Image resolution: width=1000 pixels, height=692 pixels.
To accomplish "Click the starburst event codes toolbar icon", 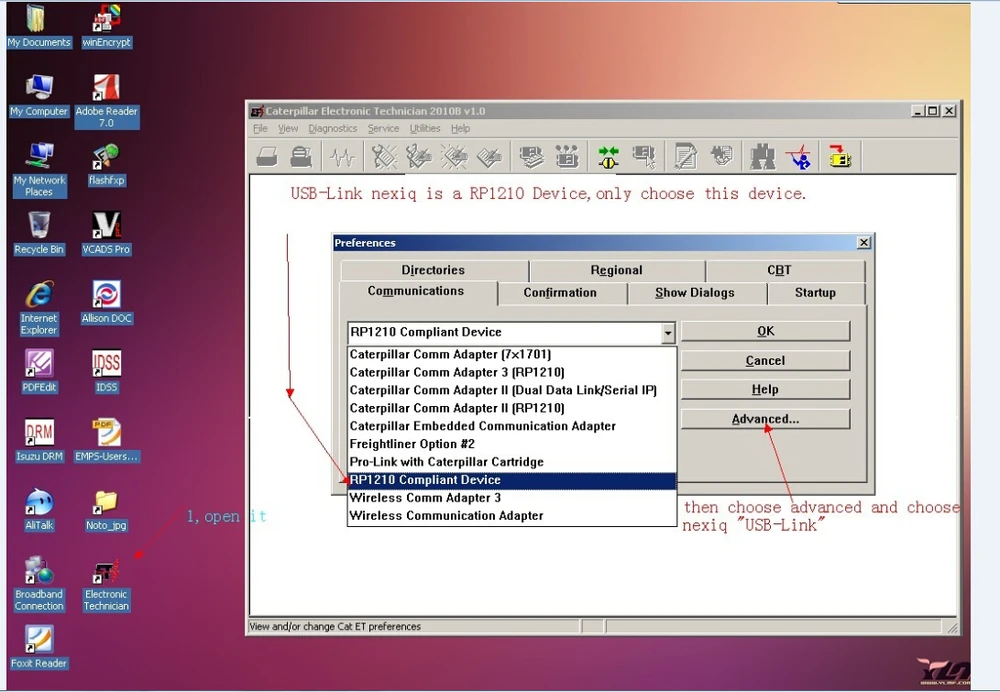I will 454,156.
